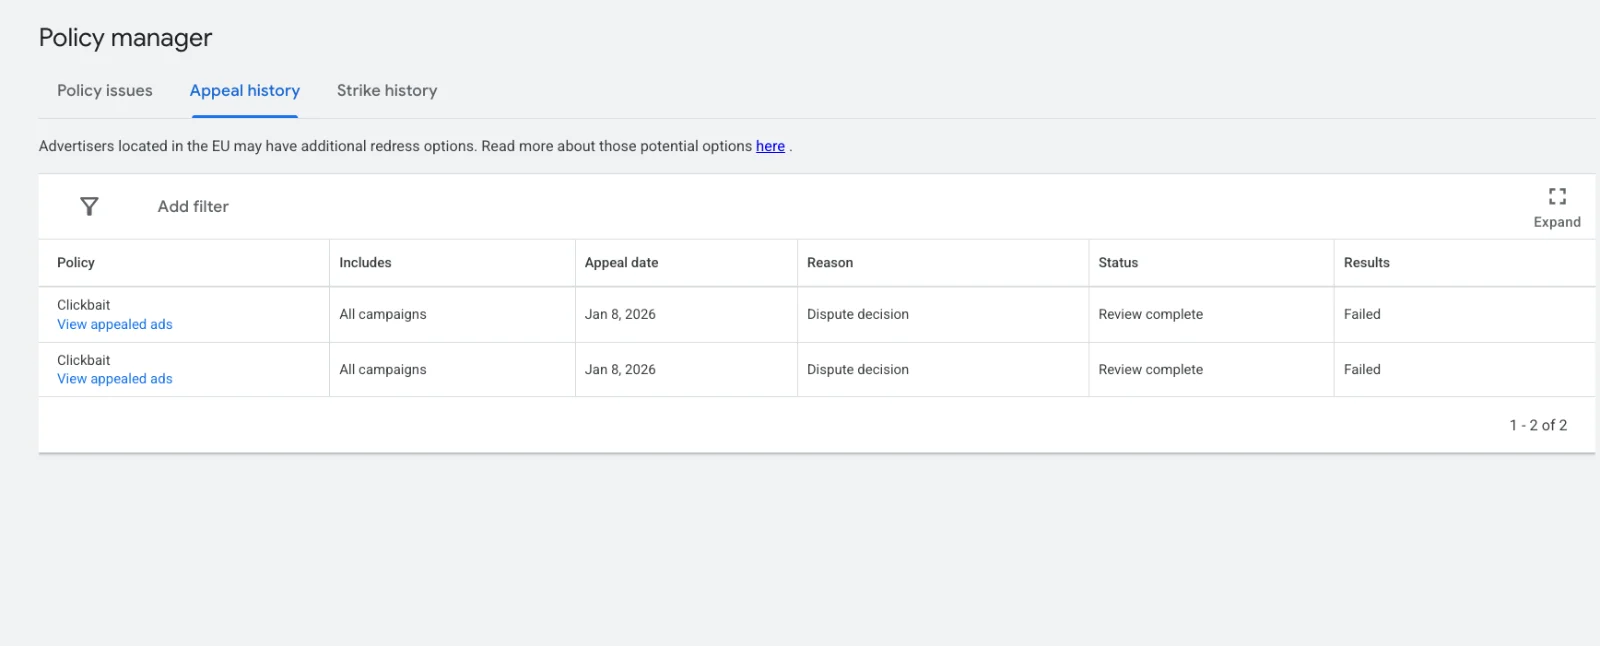
Task: View appealed ads for second Clickbait row
Action: [x=115, y=379]
